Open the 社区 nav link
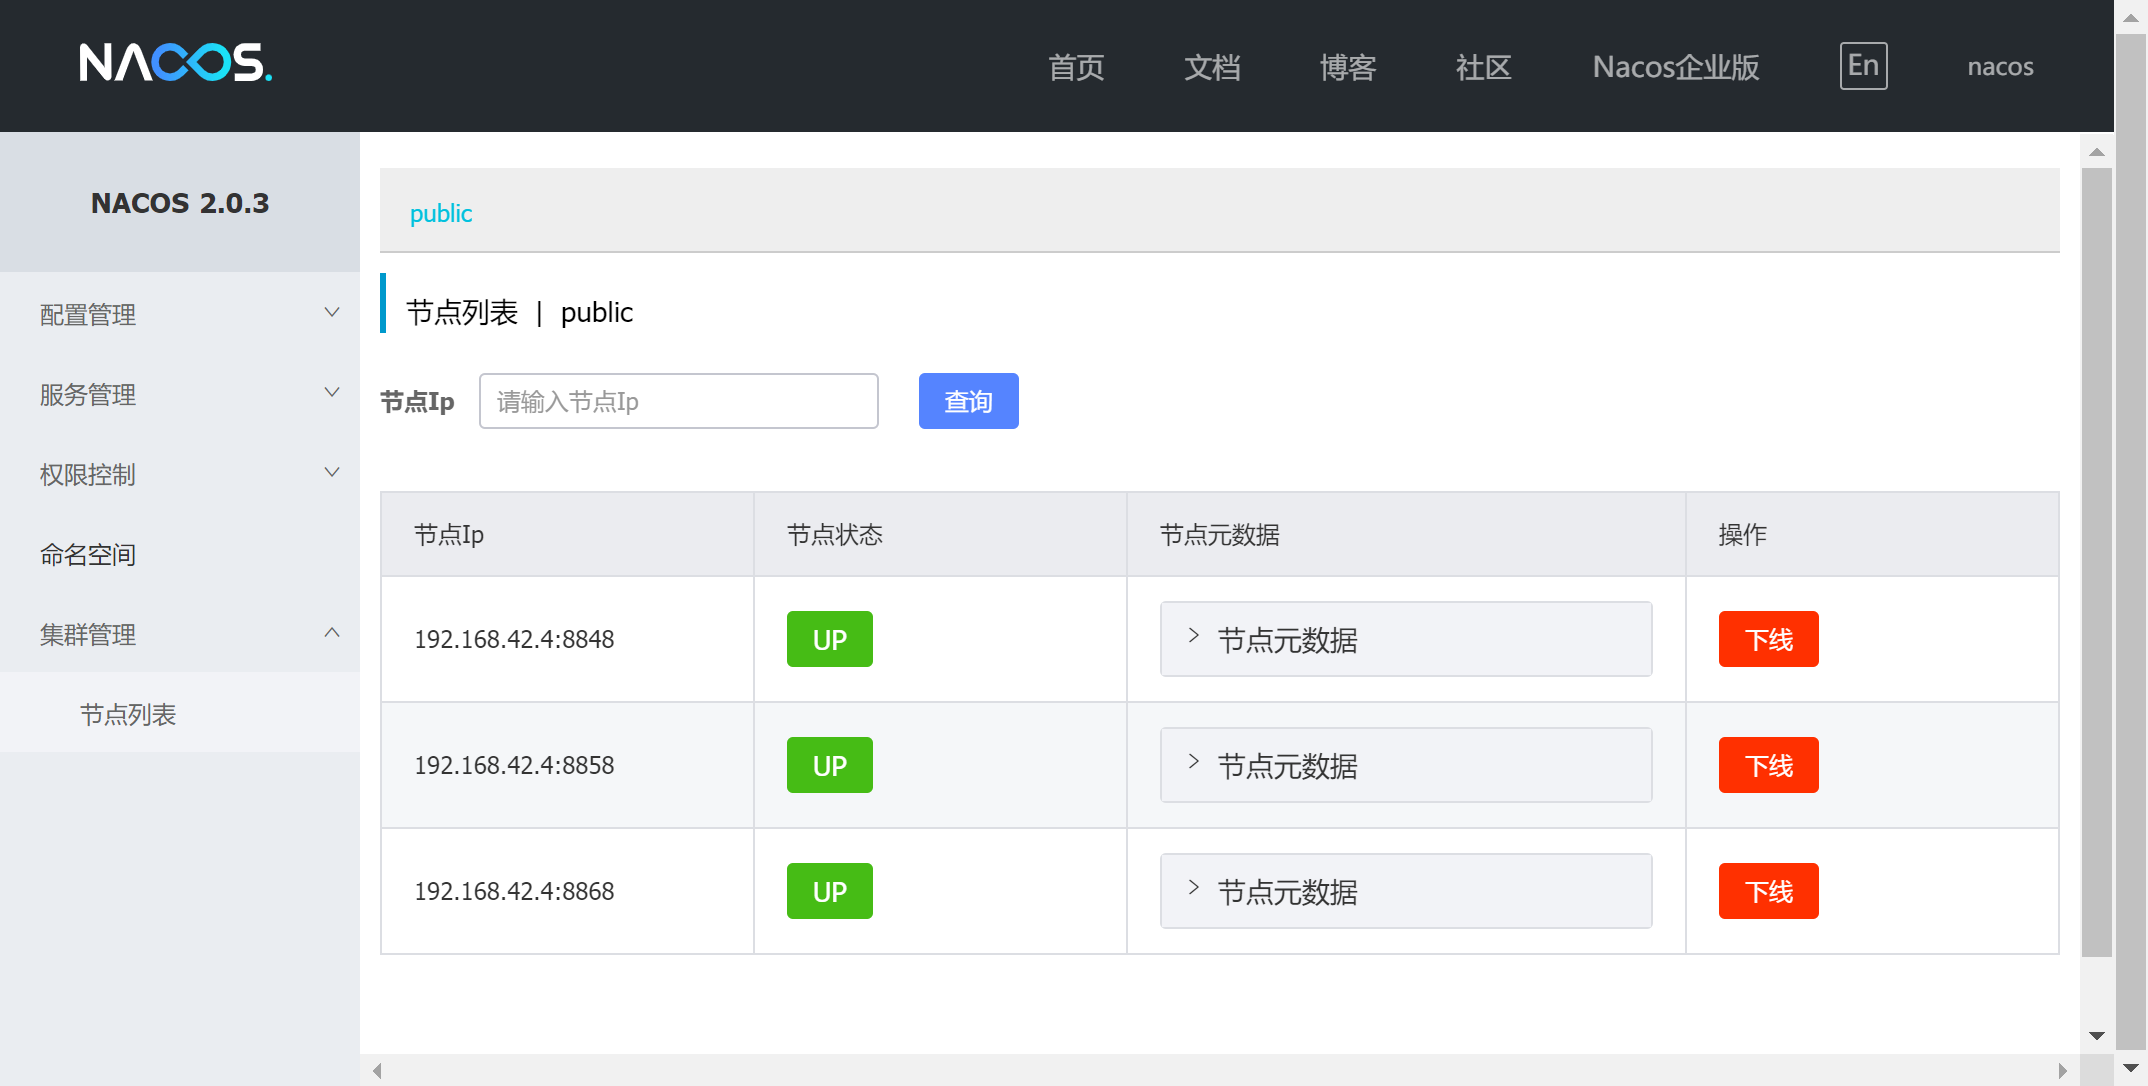2148x1086 pixels. pos(1484,67)
